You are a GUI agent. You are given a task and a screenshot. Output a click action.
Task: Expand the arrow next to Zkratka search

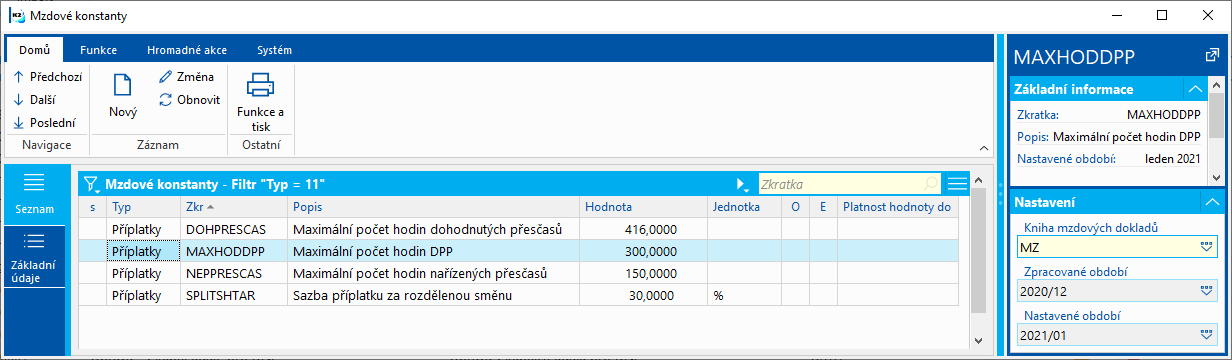tap(742, 185)
